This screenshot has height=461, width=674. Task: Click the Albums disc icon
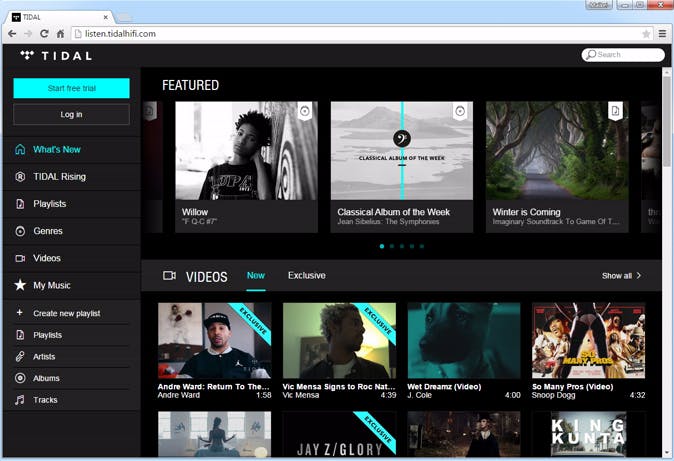pos(20,378)
